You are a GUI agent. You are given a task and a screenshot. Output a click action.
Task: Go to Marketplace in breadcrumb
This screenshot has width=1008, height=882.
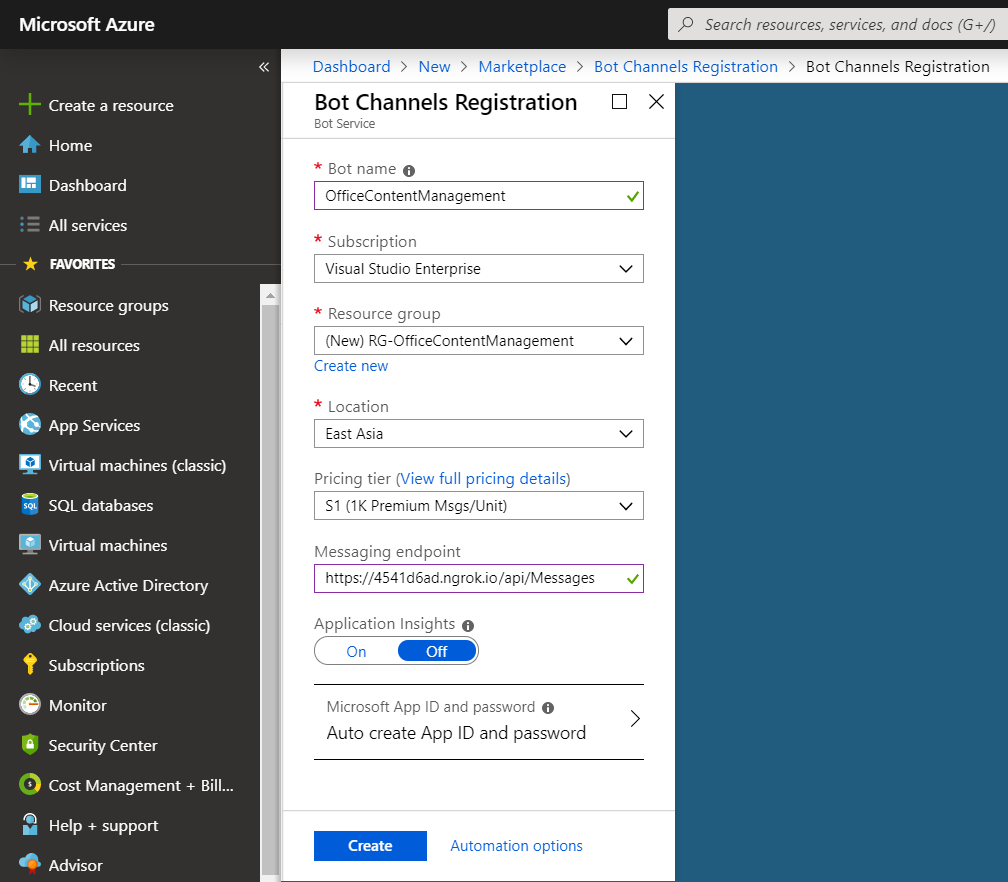522,67
